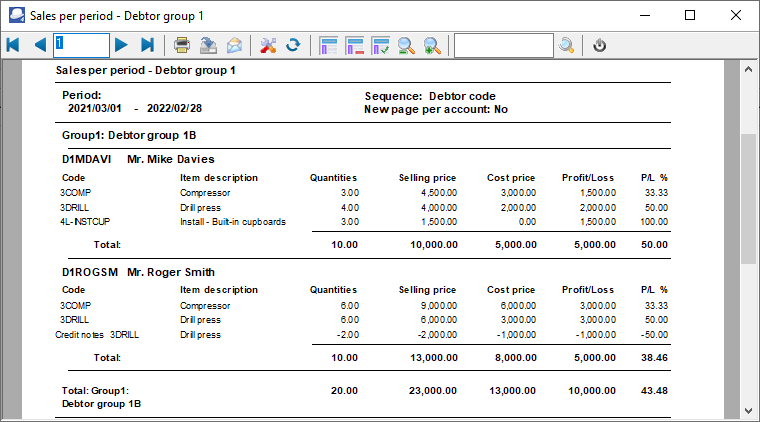Click the zoom in magnifier icon
This screenshot has height=422, width=760.
point(432,45)
